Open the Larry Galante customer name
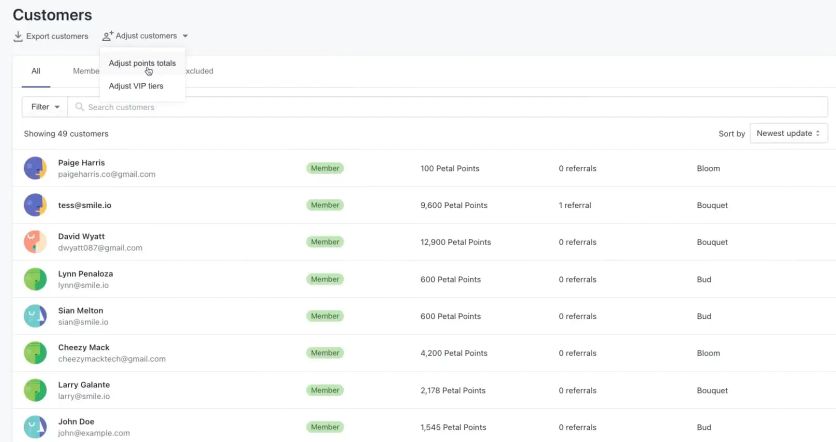 click(84, 384)
